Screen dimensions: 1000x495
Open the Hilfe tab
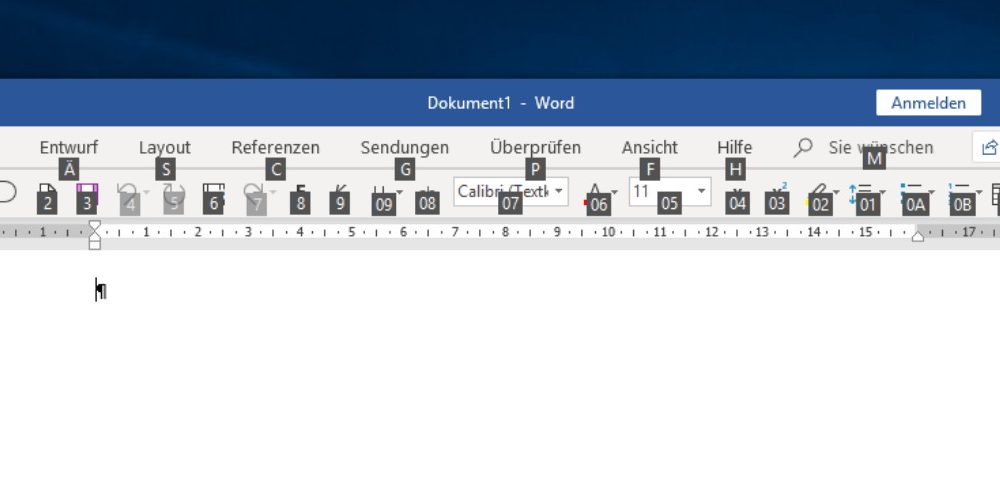point(735,147)
